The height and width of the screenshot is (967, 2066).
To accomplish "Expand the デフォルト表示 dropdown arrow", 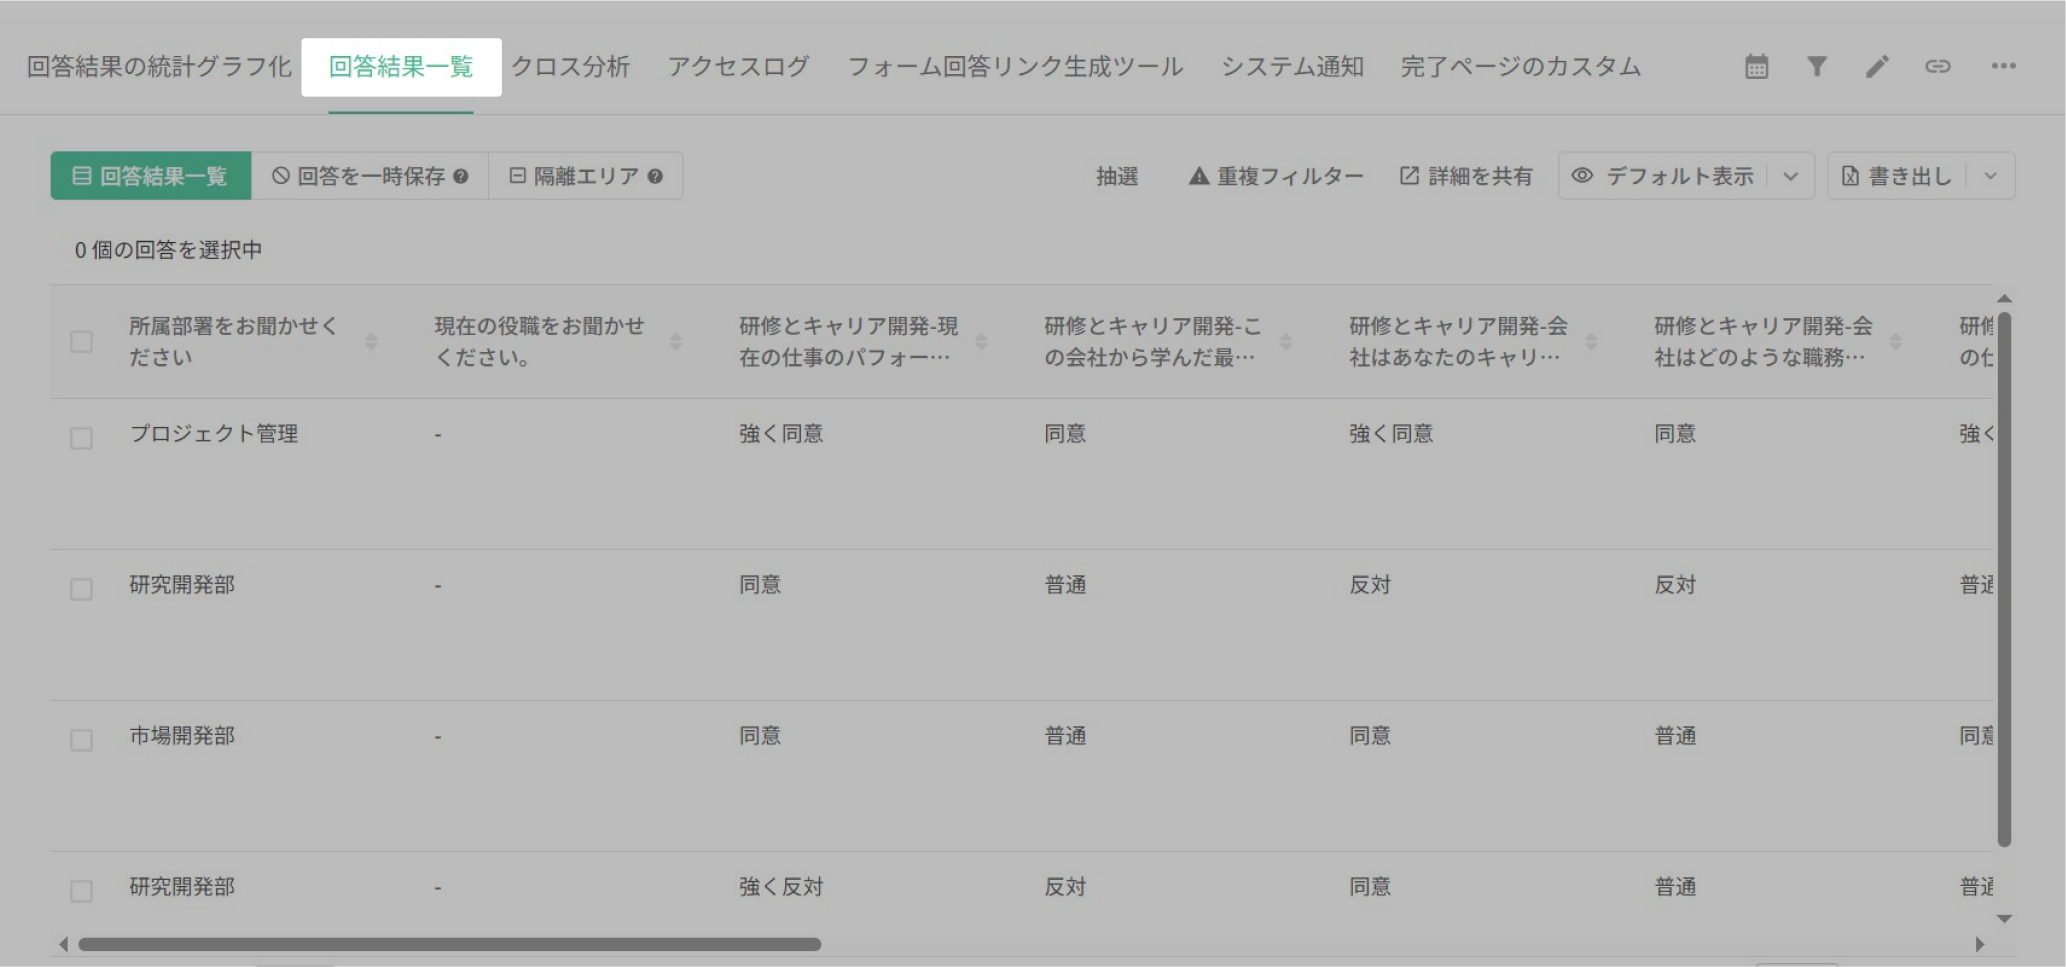I will click(x=1791, y=177).
